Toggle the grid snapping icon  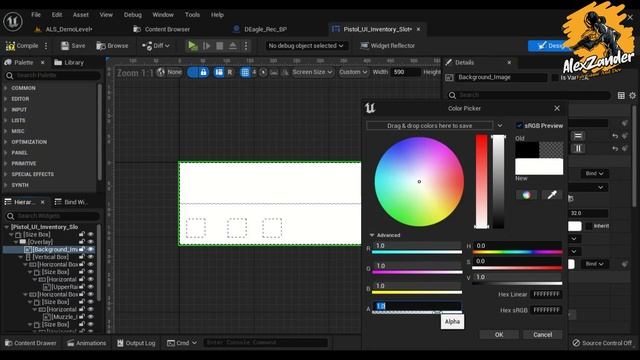(x=245, y=72)
